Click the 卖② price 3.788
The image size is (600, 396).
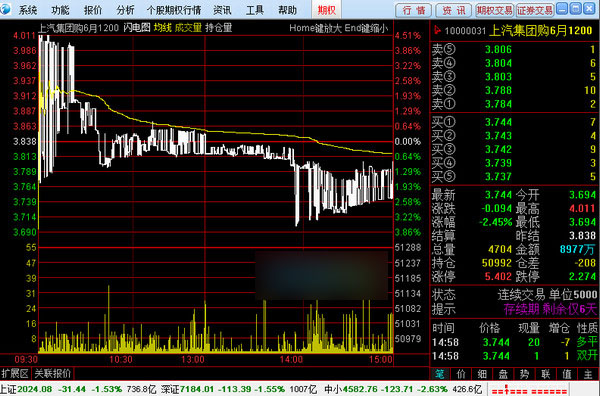coord(498,90)
